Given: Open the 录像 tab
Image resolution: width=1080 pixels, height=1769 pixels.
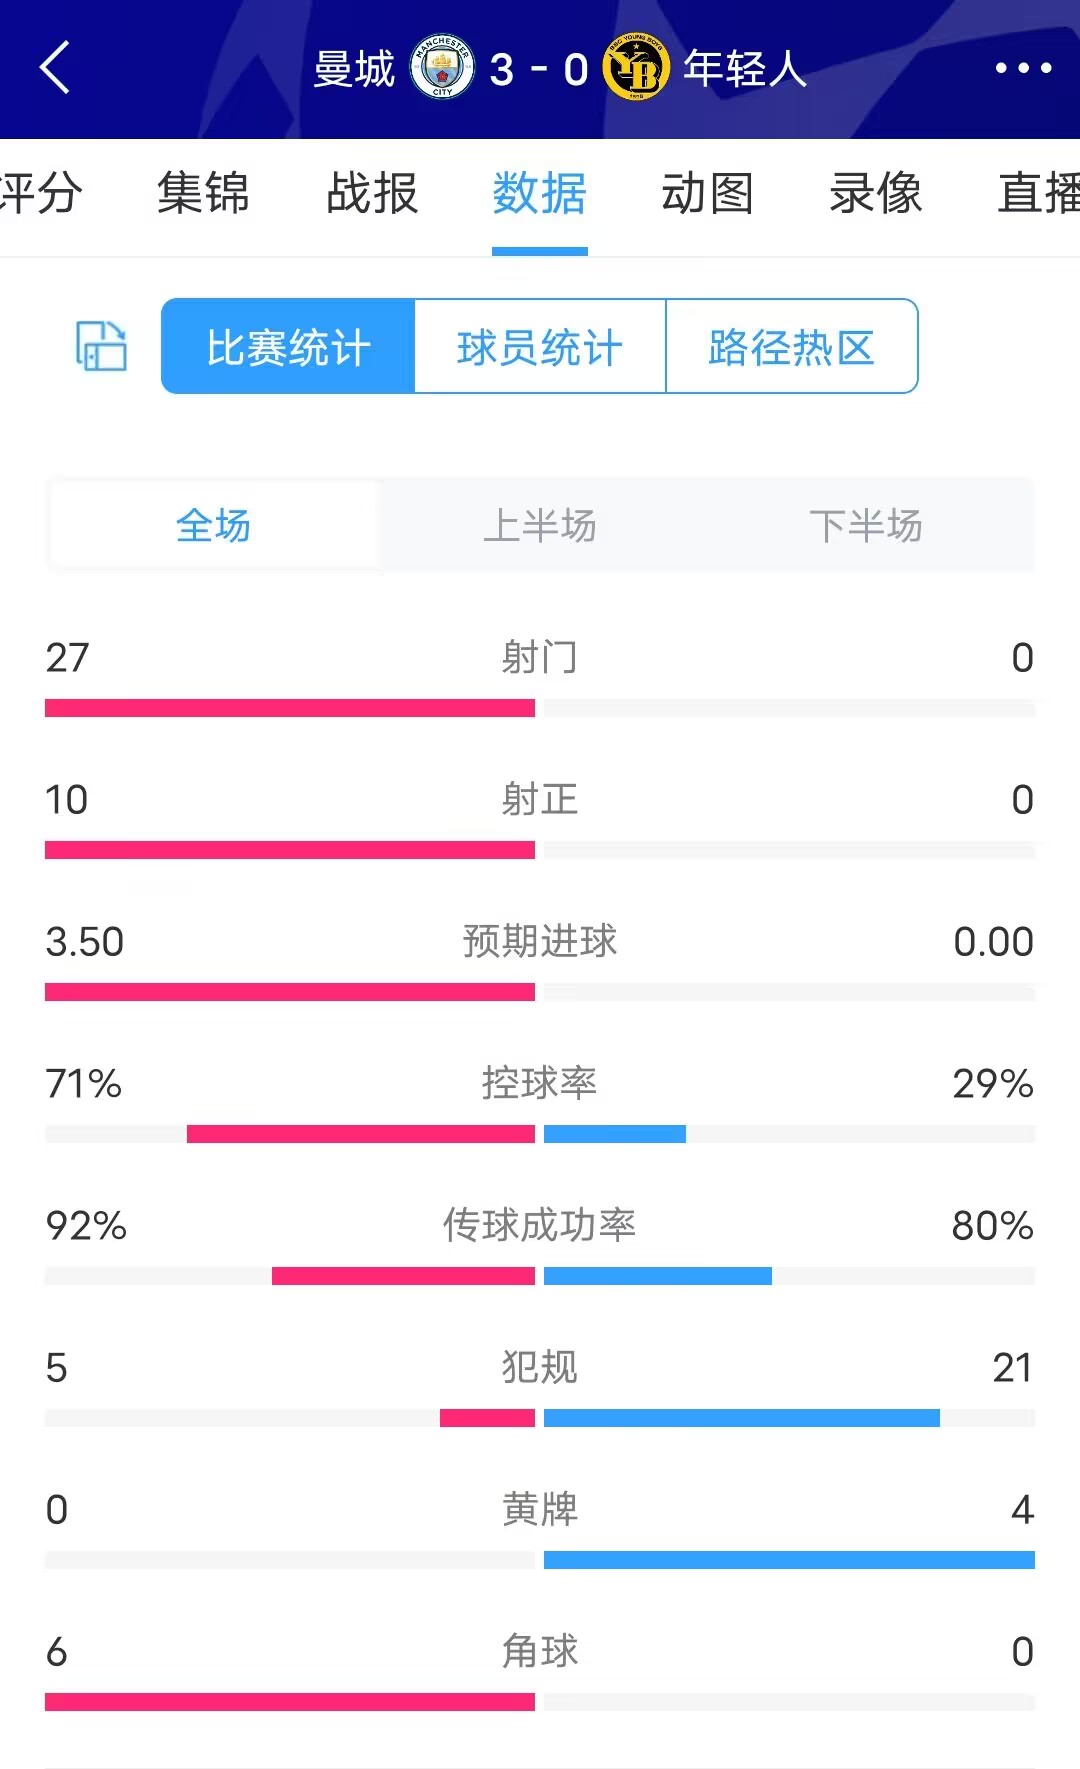Looking at the screenshot, I should tap(875, 193).
